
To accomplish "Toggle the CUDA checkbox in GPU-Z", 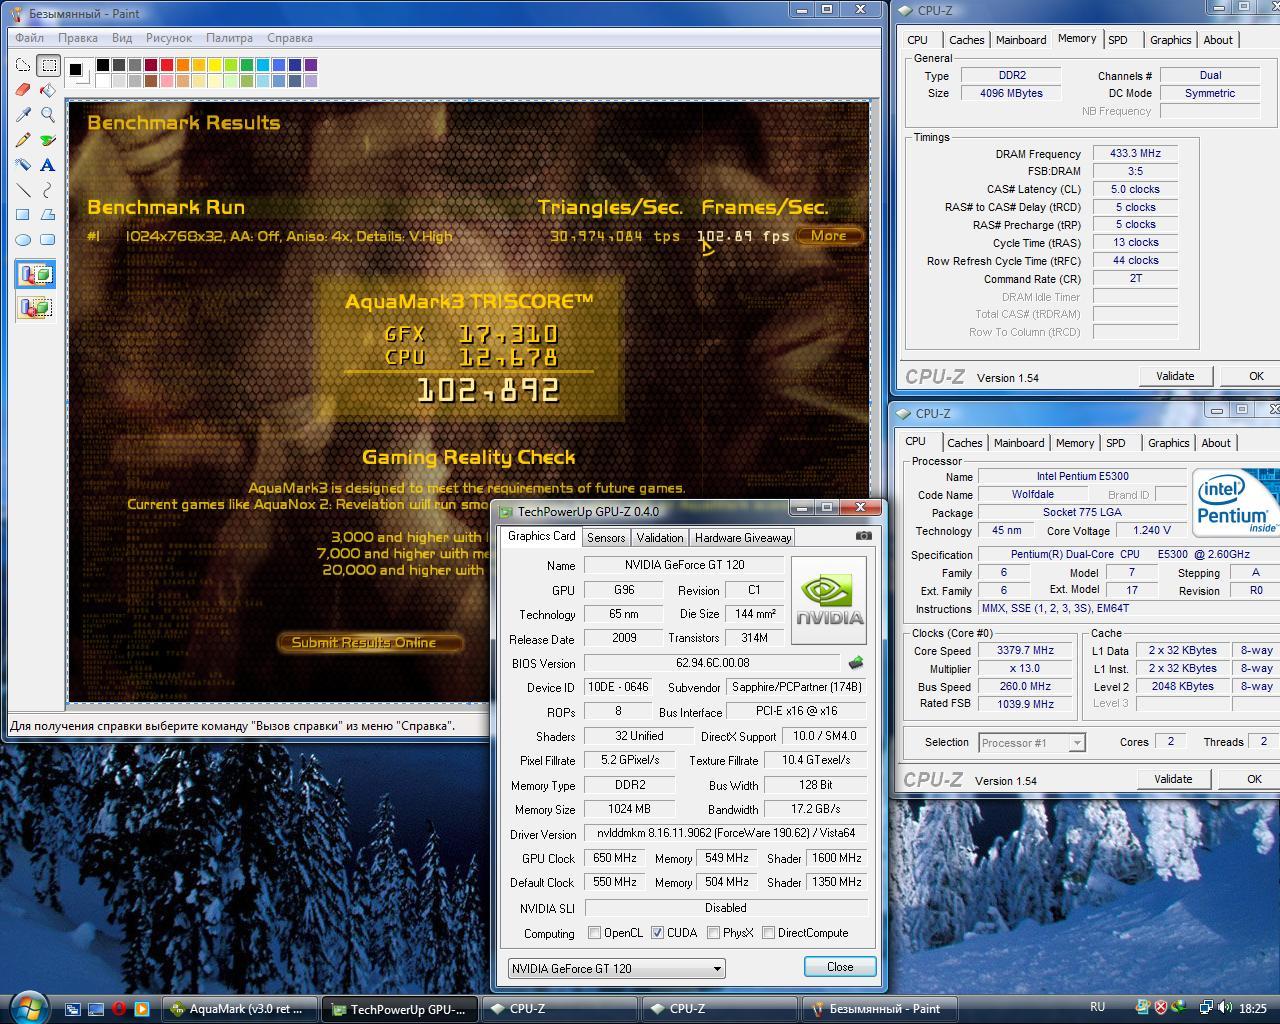I will tap(657, 933).
